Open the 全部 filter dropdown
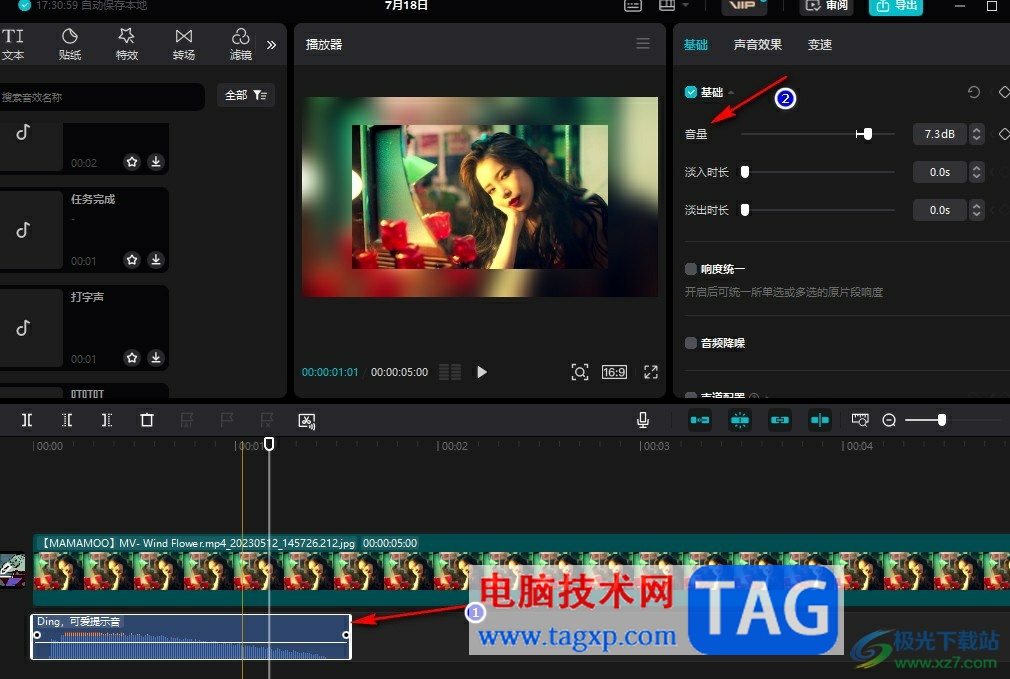This screenshot has width=1010, height=679. tap(246, 95)
